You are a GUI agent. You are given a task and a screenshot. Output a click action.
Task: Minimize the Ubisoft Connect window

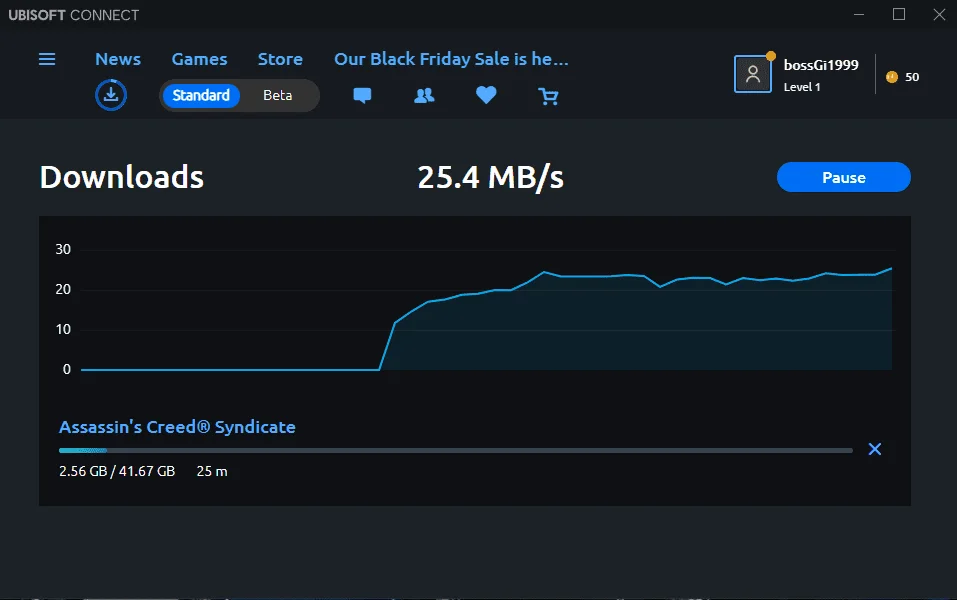(859, 15)
